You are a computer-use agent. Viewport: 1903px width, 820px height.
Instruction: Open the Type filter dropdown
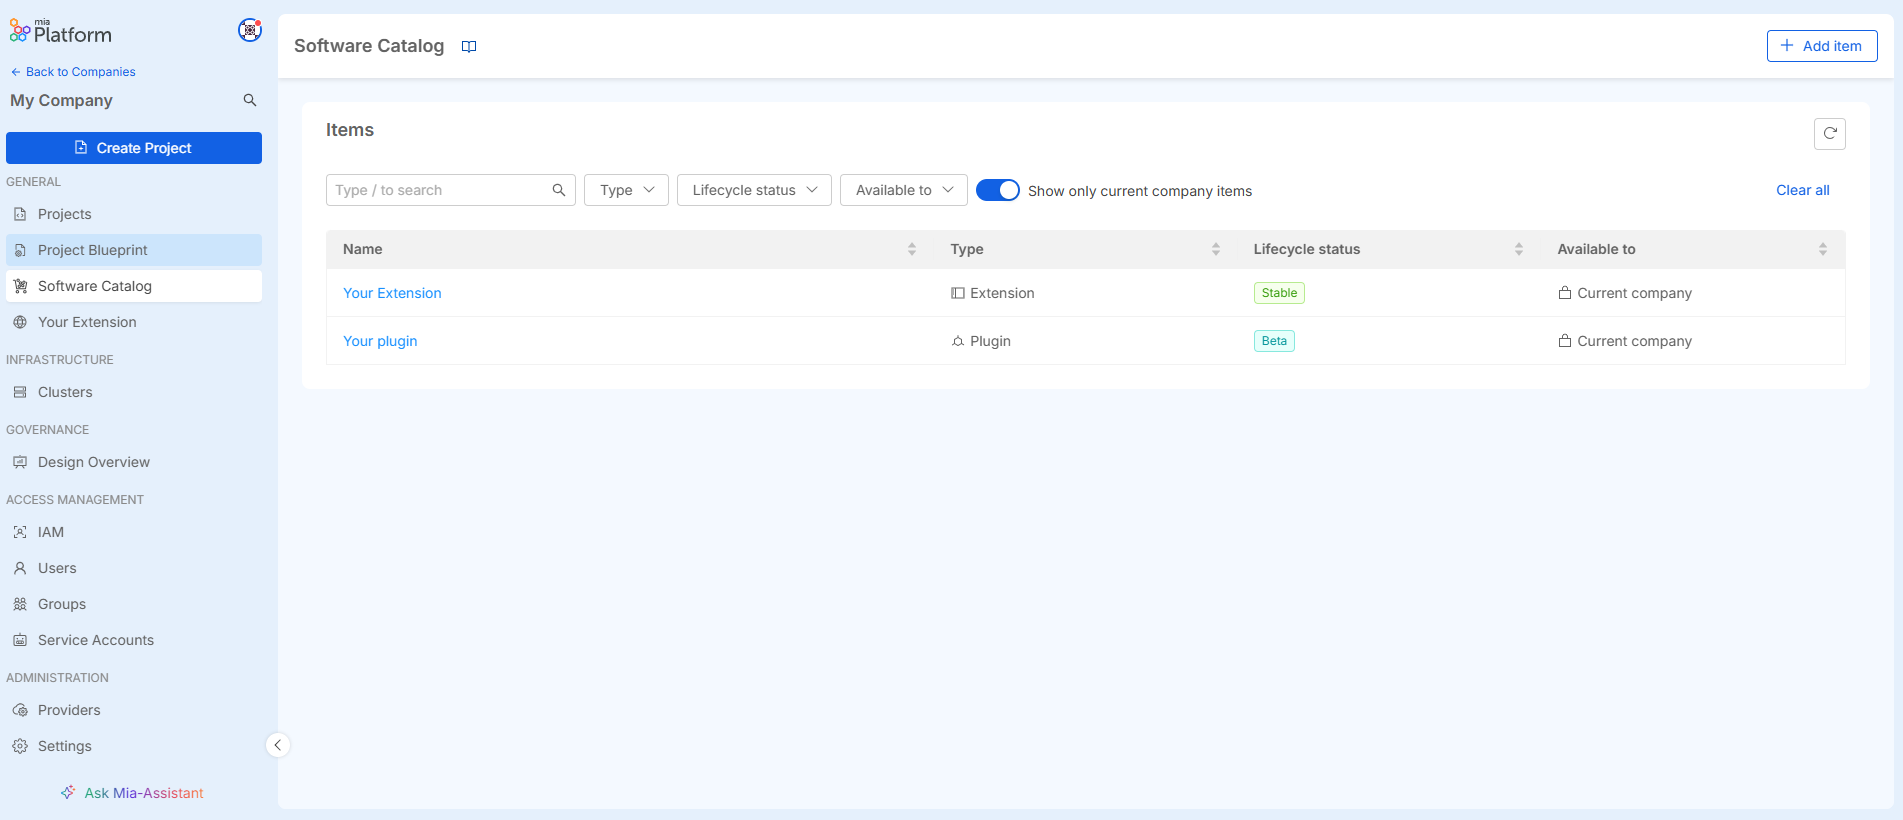point(626,190)
